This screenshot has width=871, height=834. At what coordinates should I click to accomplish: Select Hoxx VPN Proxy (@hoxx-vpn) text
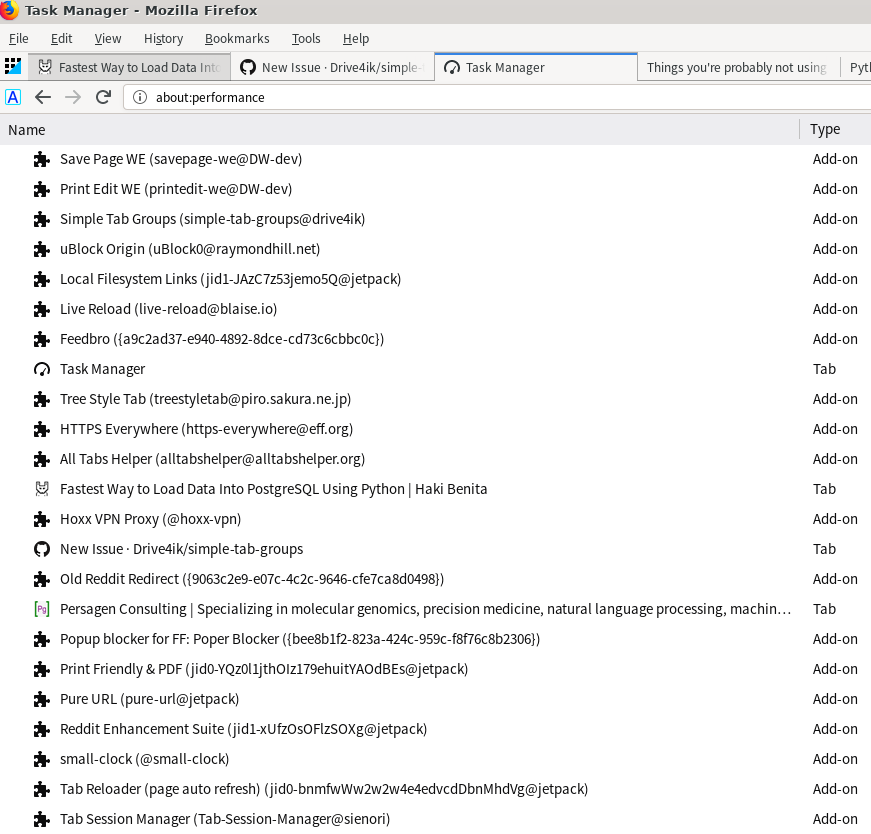coord(151,520)
